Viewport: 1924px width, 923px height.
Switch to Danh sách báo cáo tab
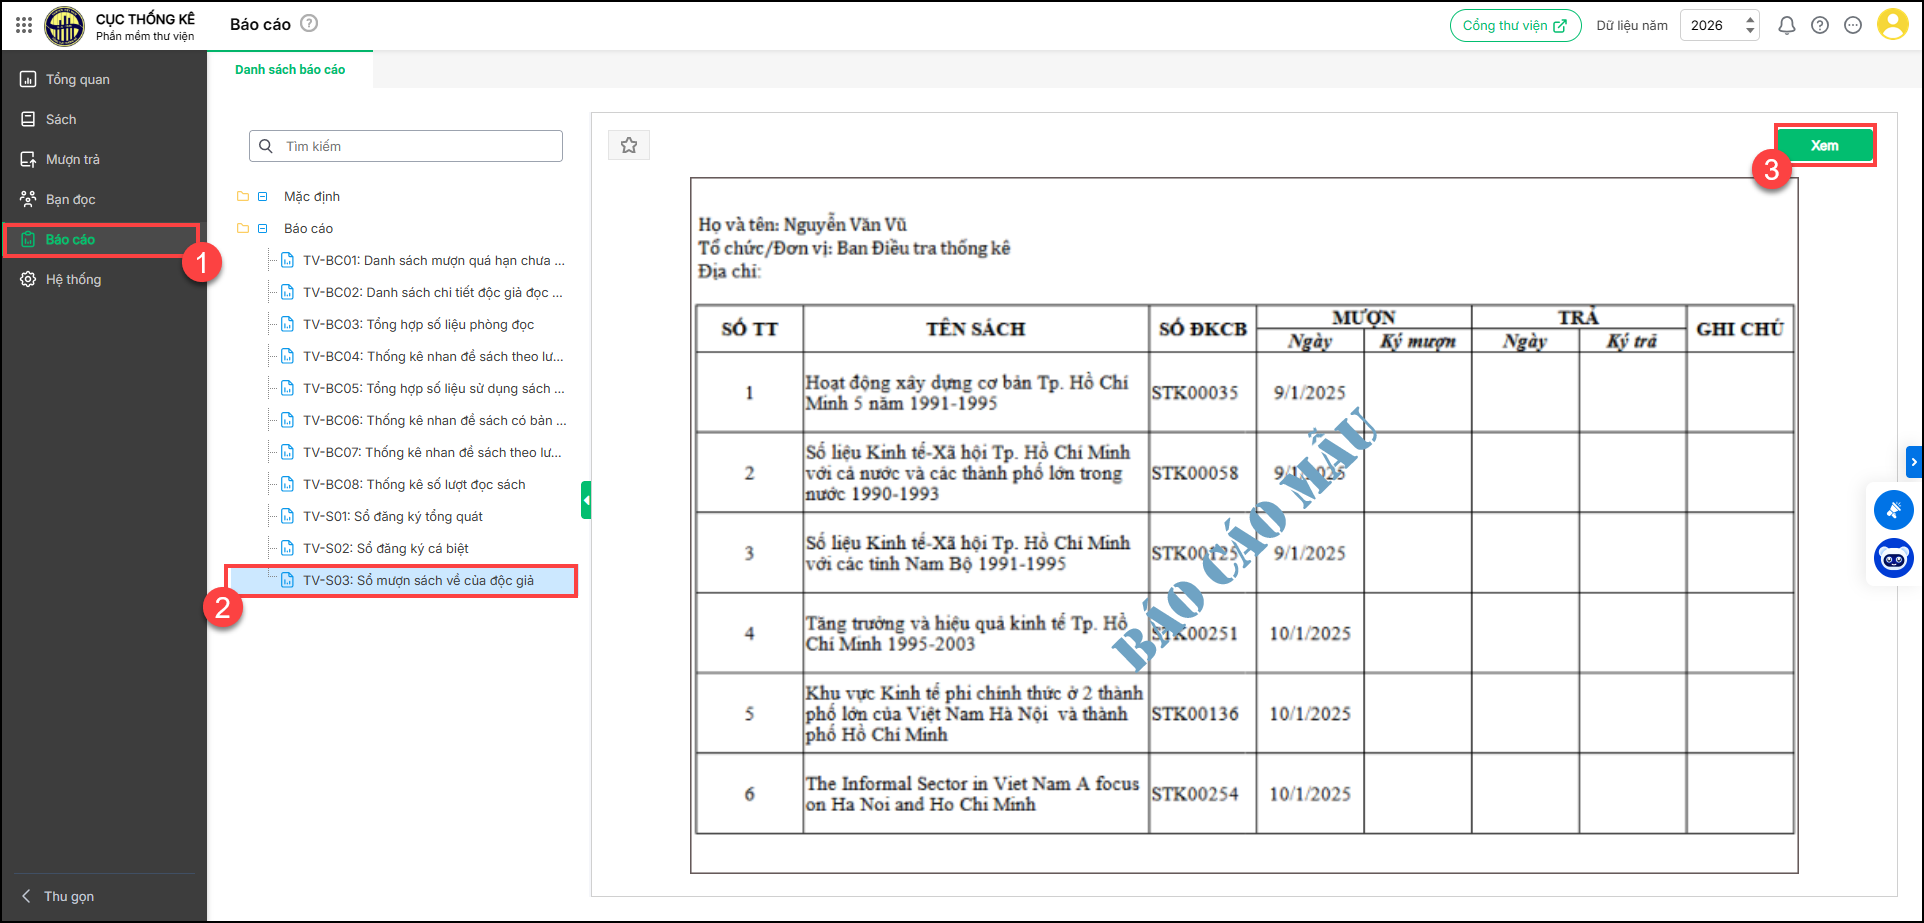coord(290,70)
